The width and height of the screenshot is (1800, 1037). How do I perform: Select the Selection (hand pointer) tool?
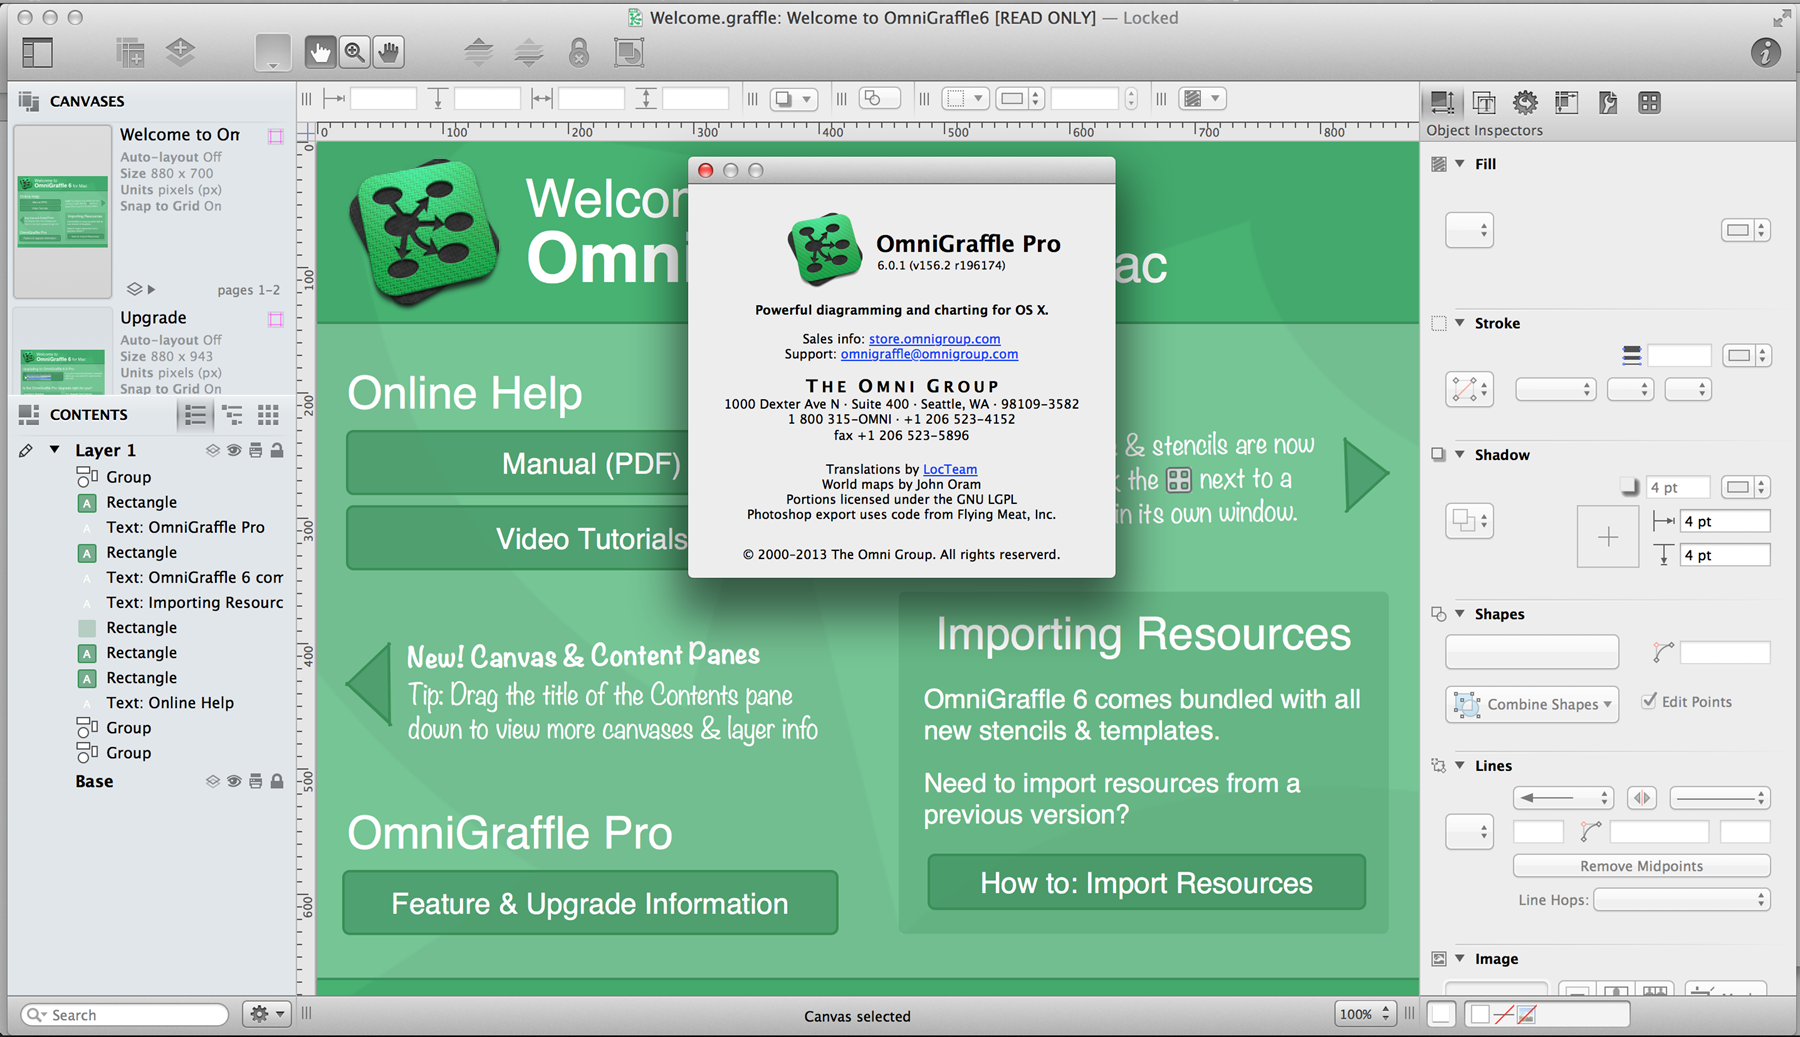(320, 52)
